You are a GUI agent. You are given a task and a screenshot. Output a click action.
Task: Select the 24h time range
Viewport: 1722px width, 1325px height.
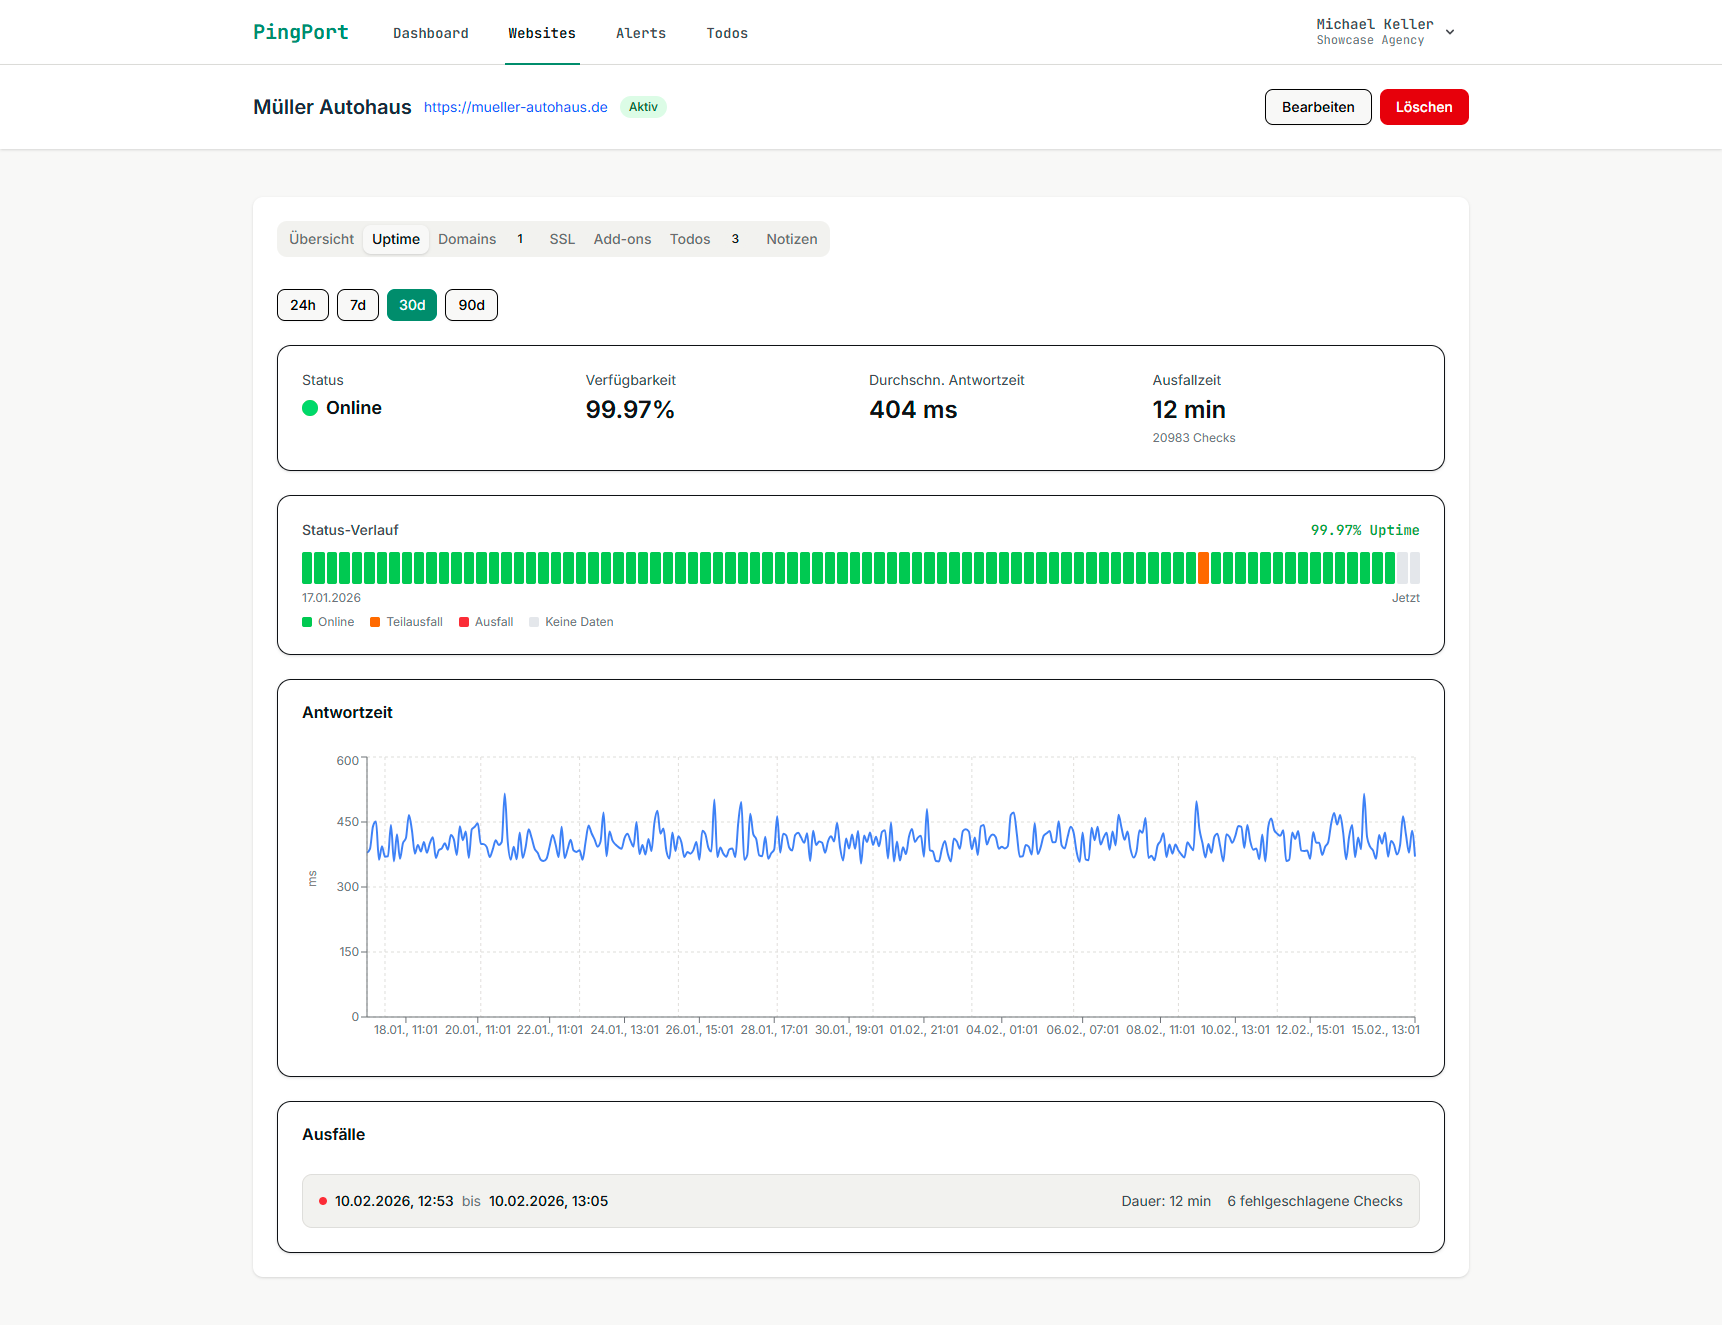click(302, 305)
